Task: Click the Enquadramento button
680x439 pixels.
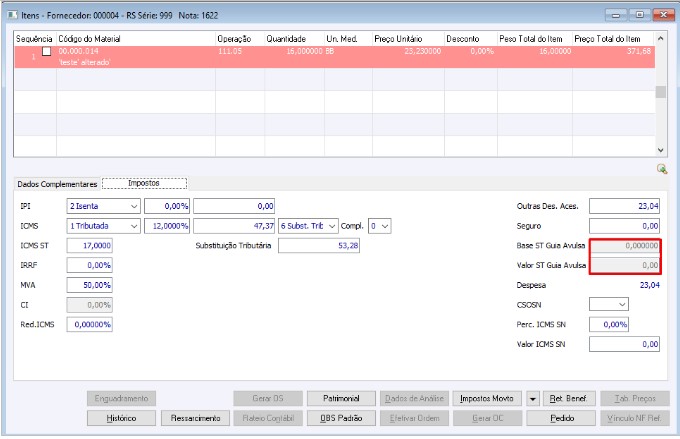Action: (x=121, y=398)
